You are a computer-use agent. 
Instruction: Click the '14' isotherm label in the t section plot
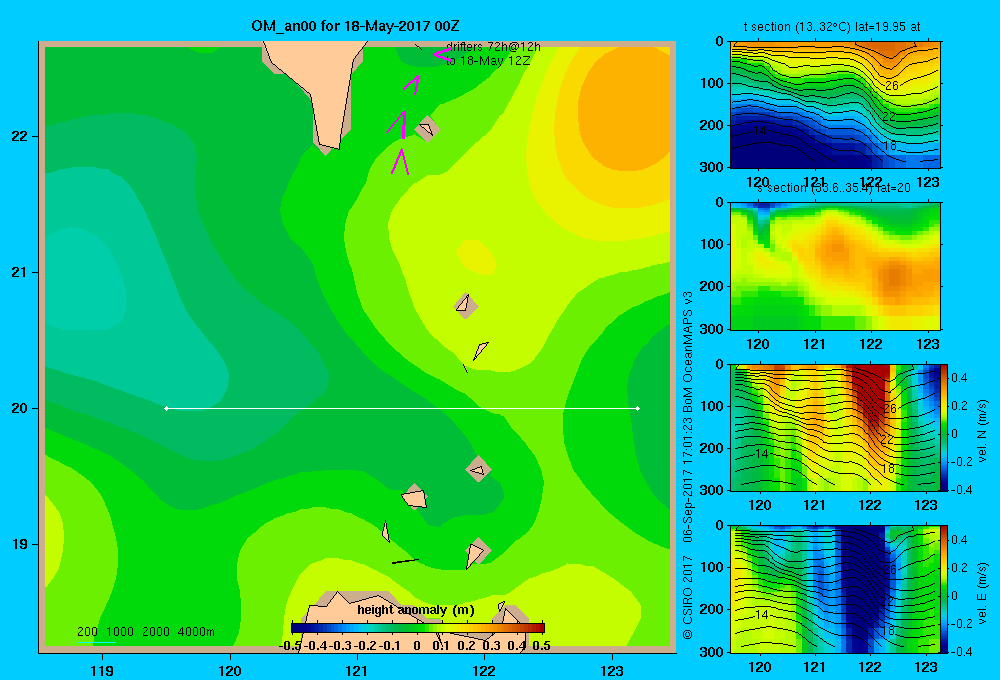(759, 131)
